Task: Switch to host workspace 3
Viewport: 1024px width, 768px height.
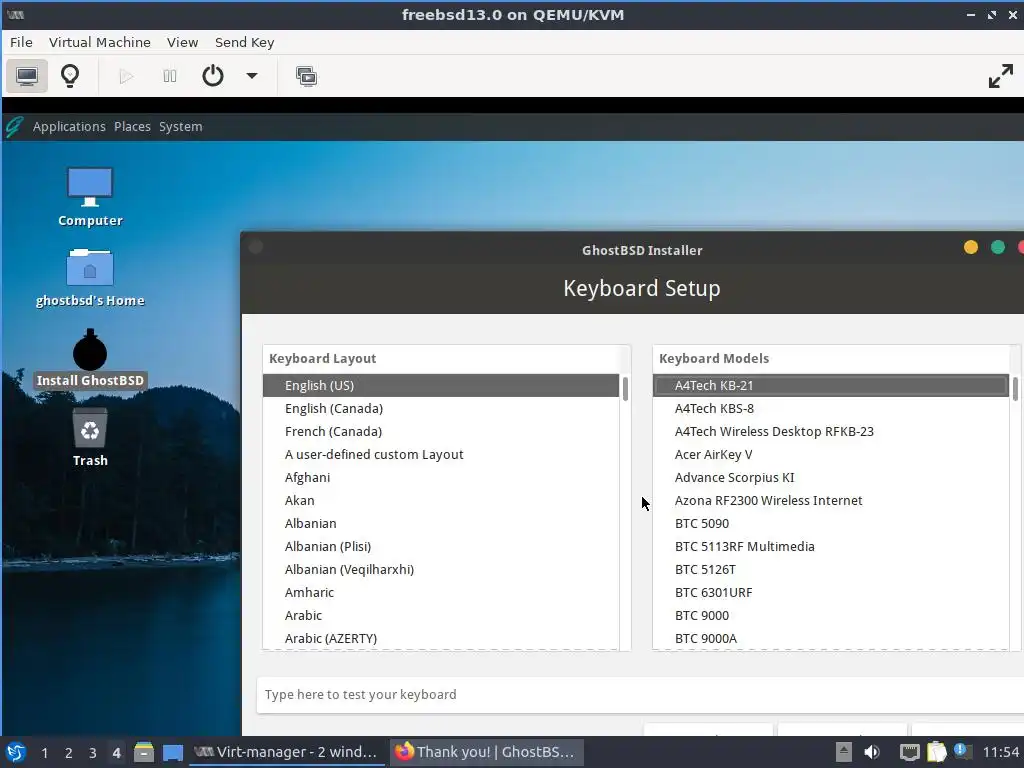Action: pos(93,753)
